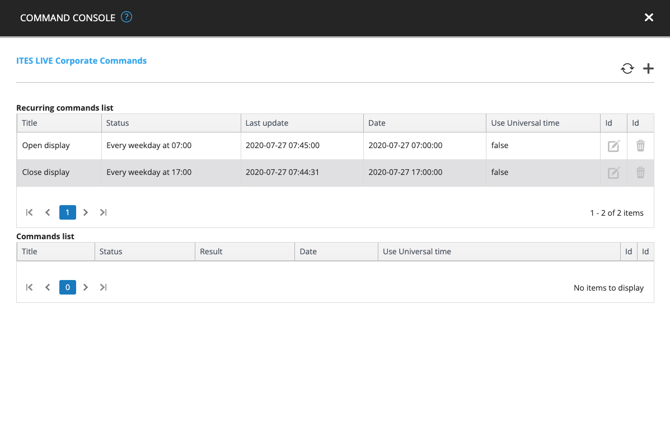The height and width of the screenshot is (427, 670).
Task: Select page 0 in Commands list pager
Action: pos(67,287)
